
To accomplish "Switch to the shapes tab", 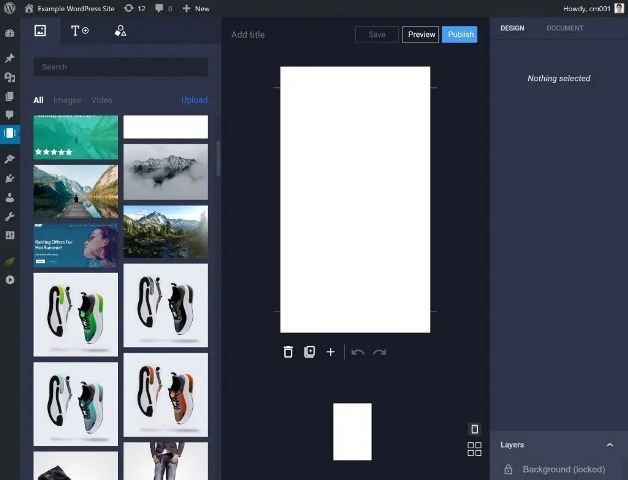I will click(x=121, y=30).
